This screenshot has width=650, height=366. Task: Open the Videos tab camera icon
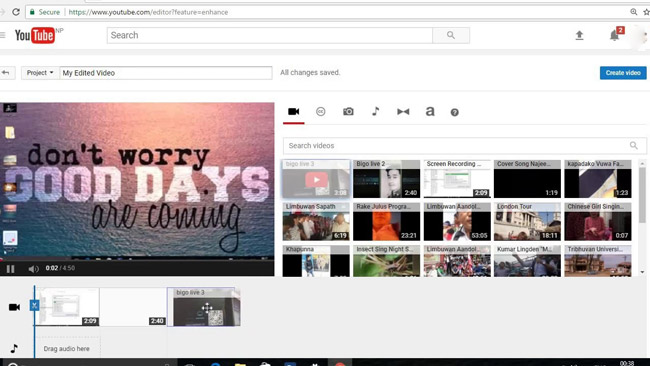point(293,111)
